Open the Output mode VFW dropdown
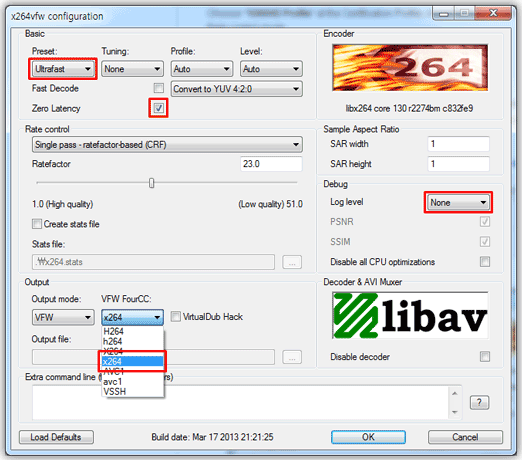This screenshot has height=460, width=522. tap(63, 317)
